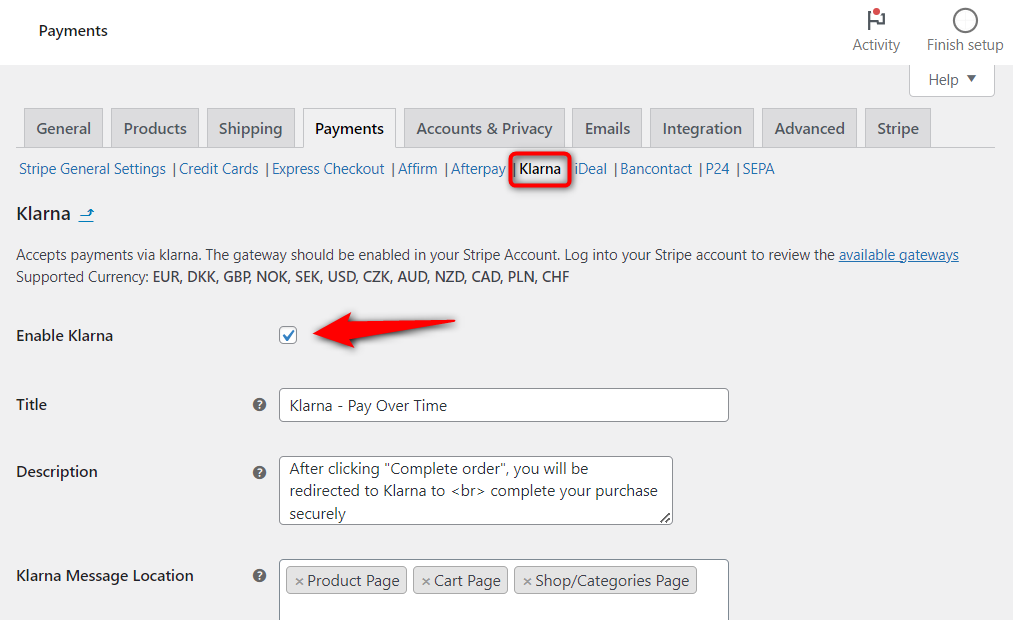Click the help icon next to Title

(260, 405)
